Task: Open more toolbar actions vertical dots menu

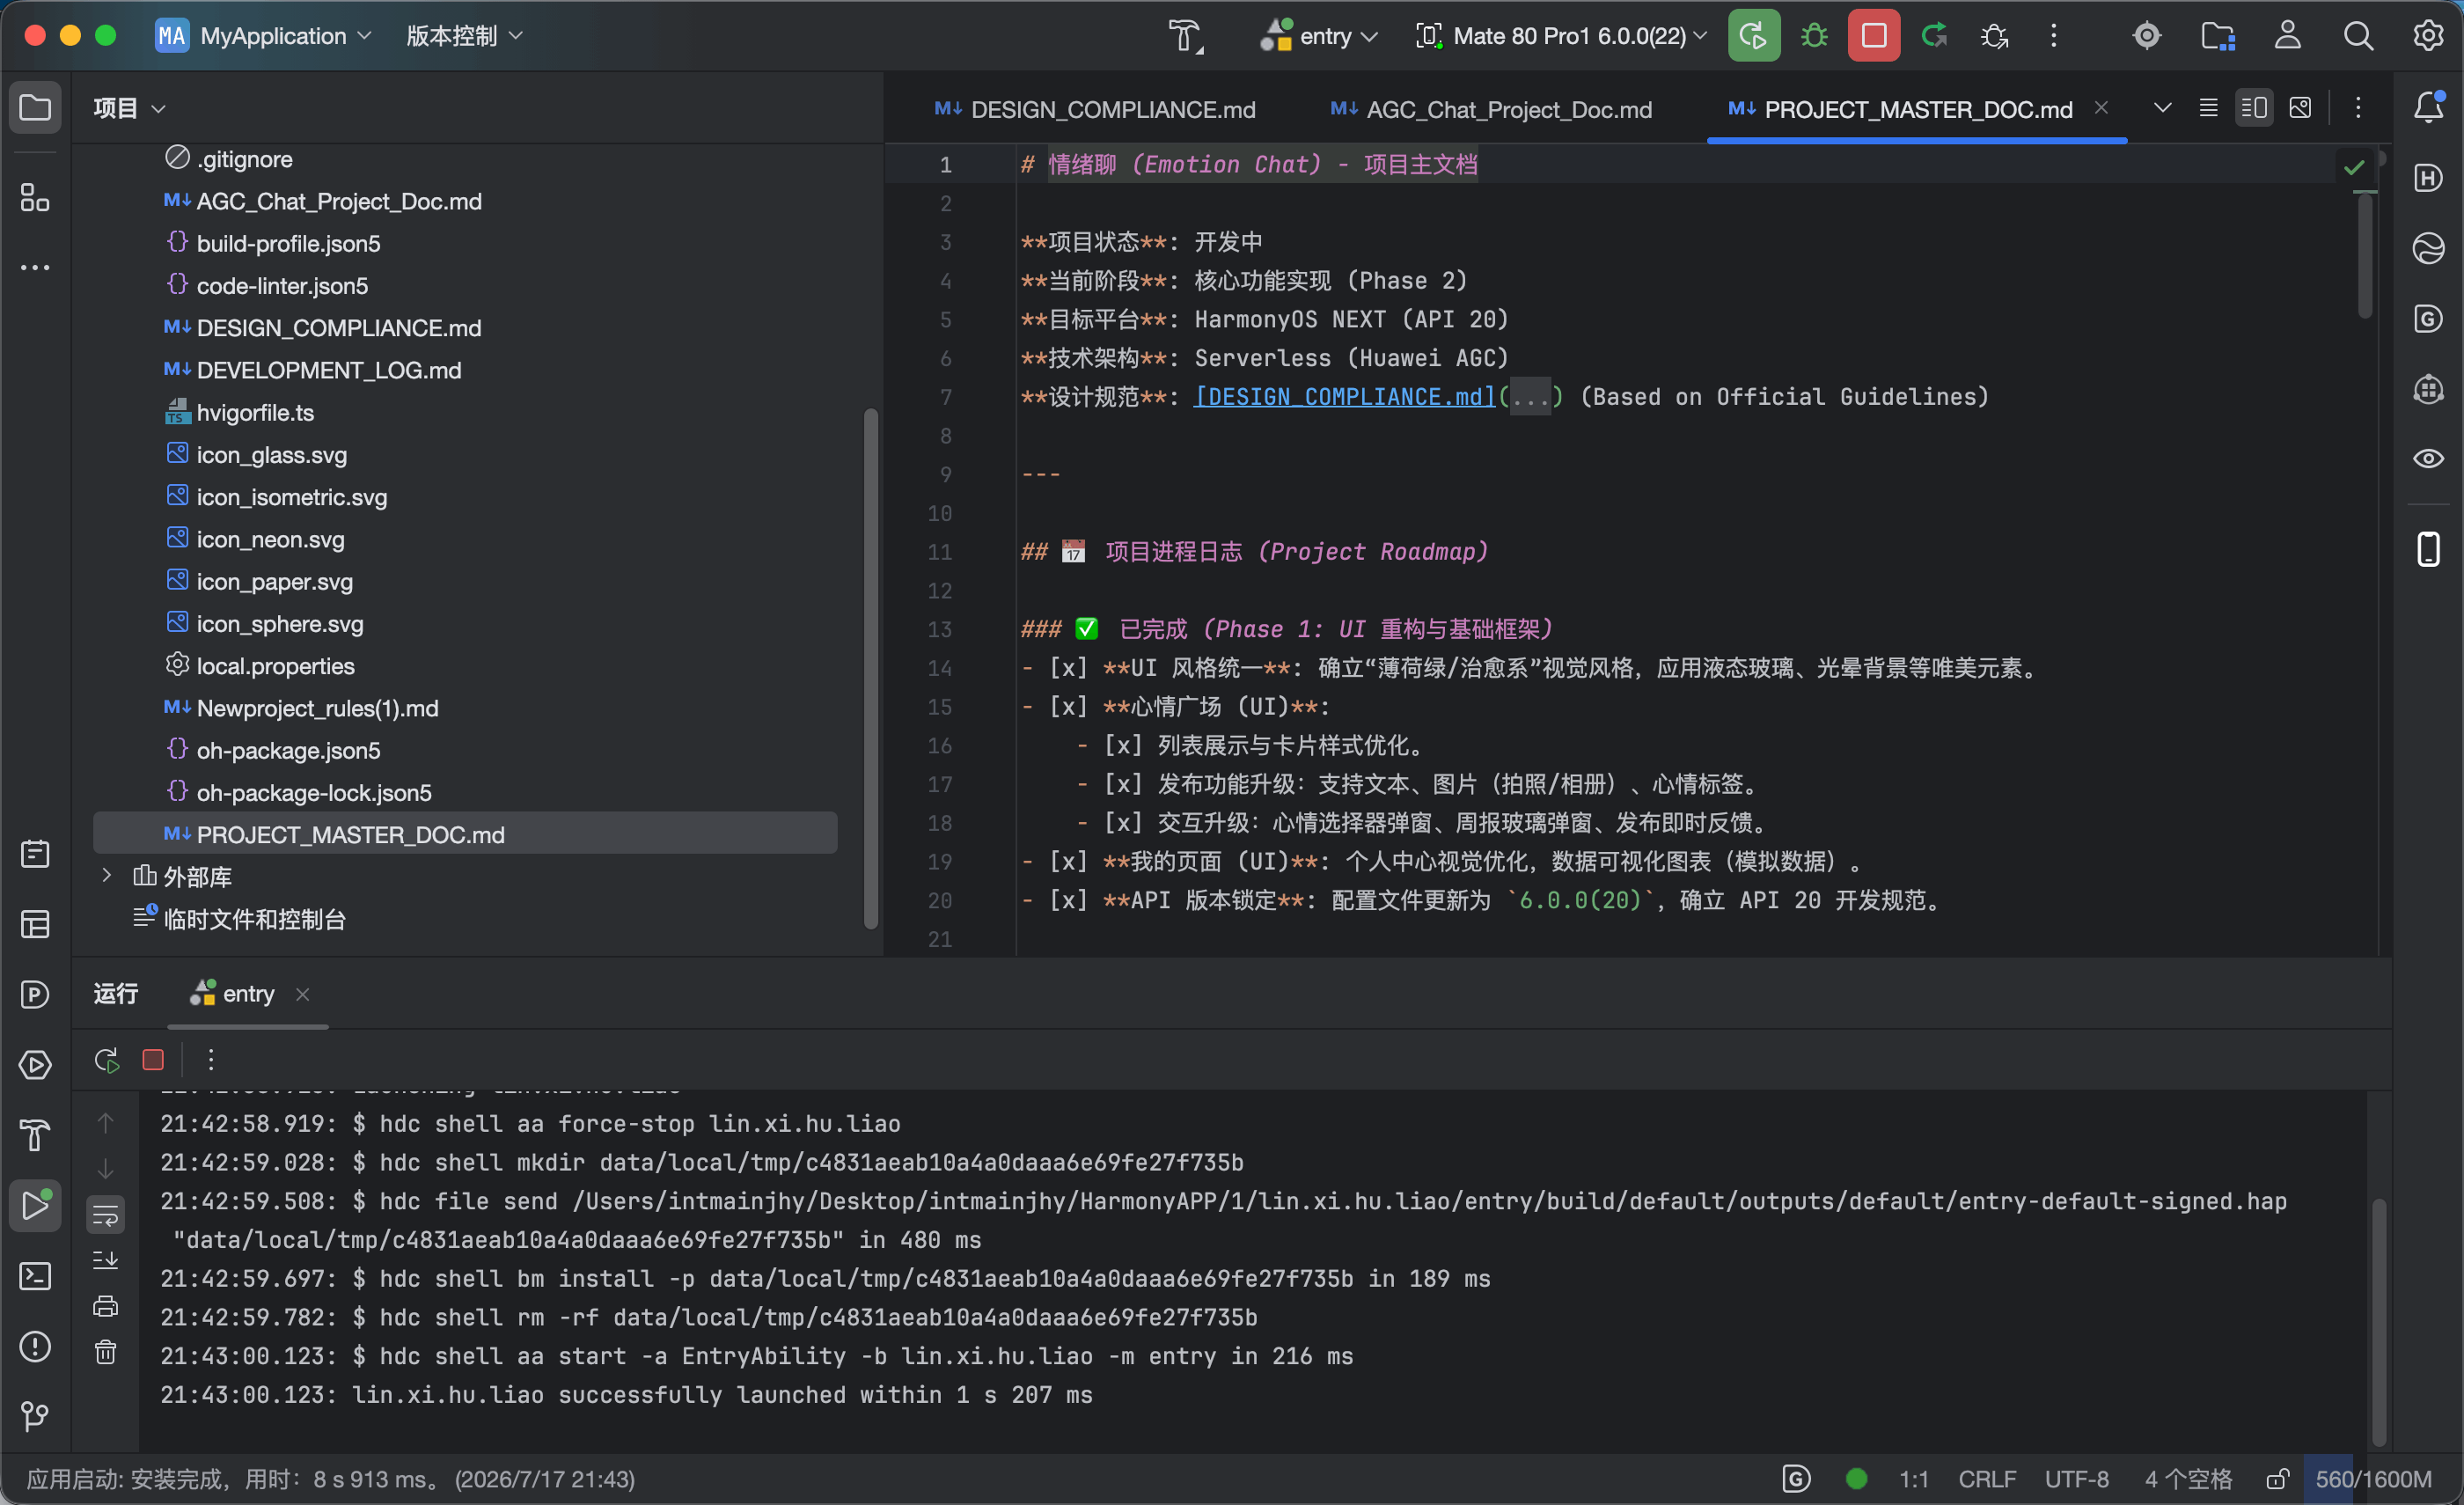Action: click(2054, 36)
